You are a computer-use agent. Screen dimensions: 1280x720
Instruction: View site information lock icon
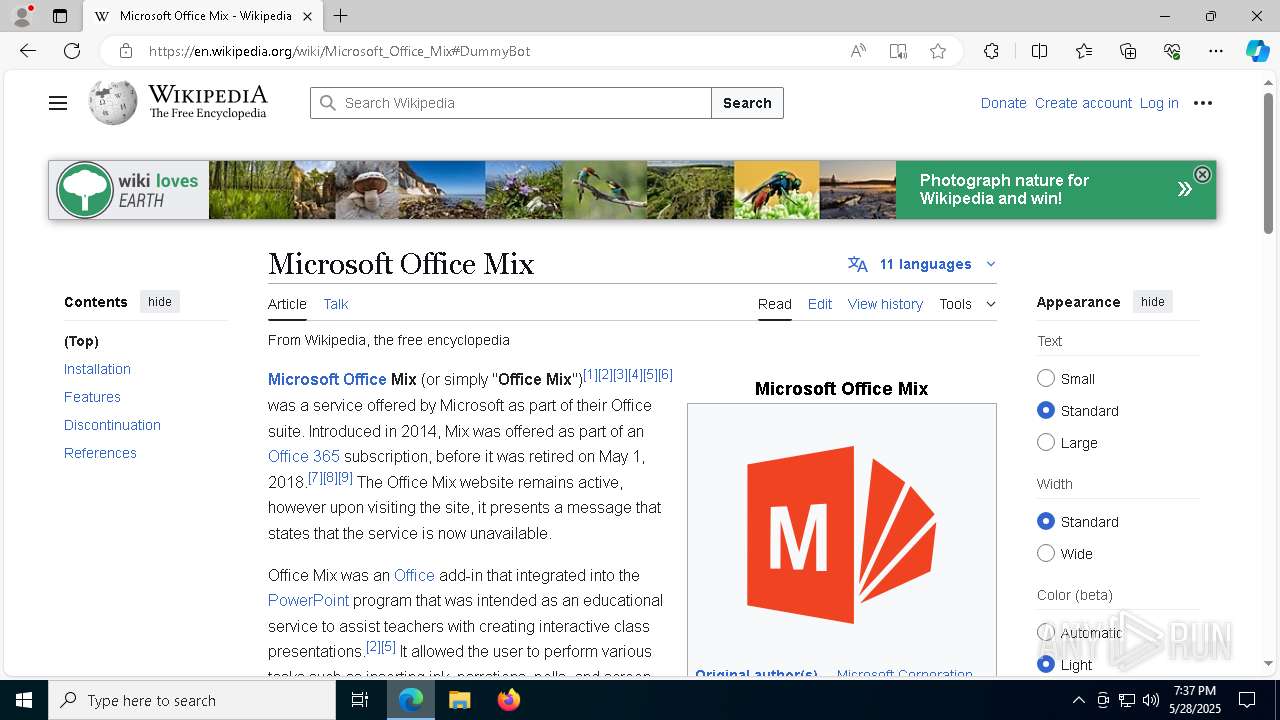click(x=126, y=51)
